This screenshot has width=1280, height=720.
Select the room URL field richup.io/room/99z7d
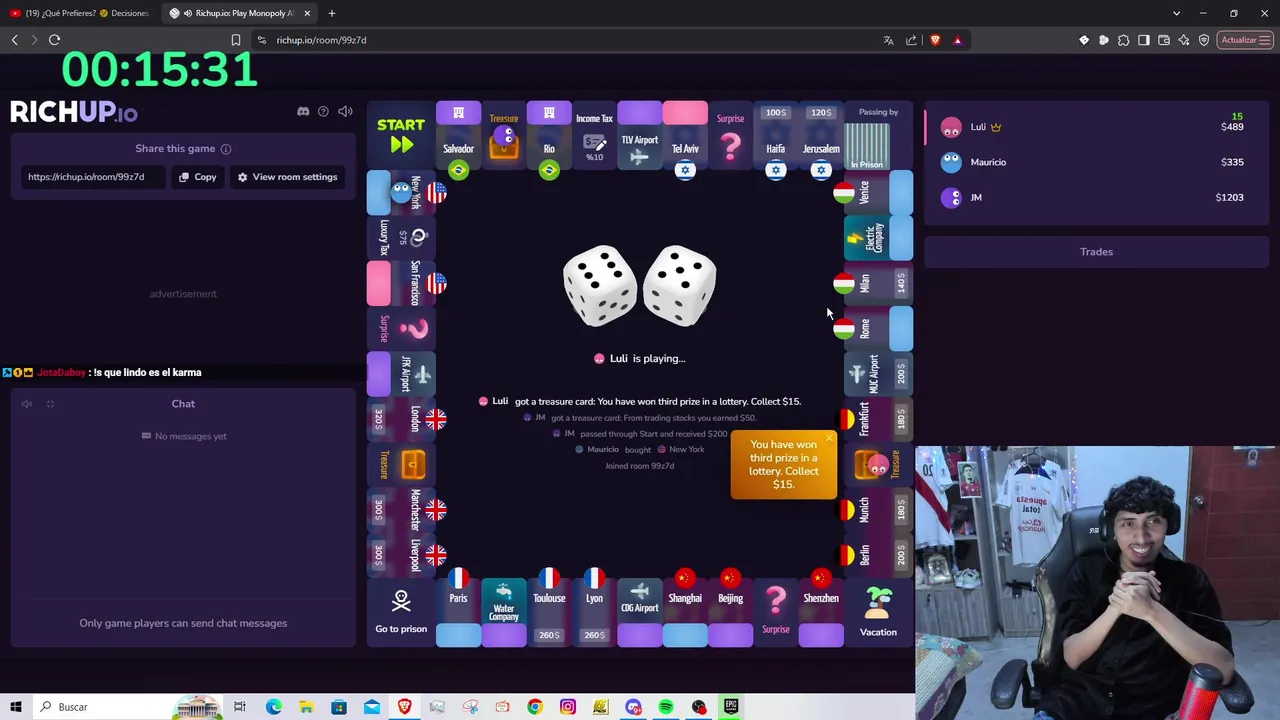click(94, 177)
